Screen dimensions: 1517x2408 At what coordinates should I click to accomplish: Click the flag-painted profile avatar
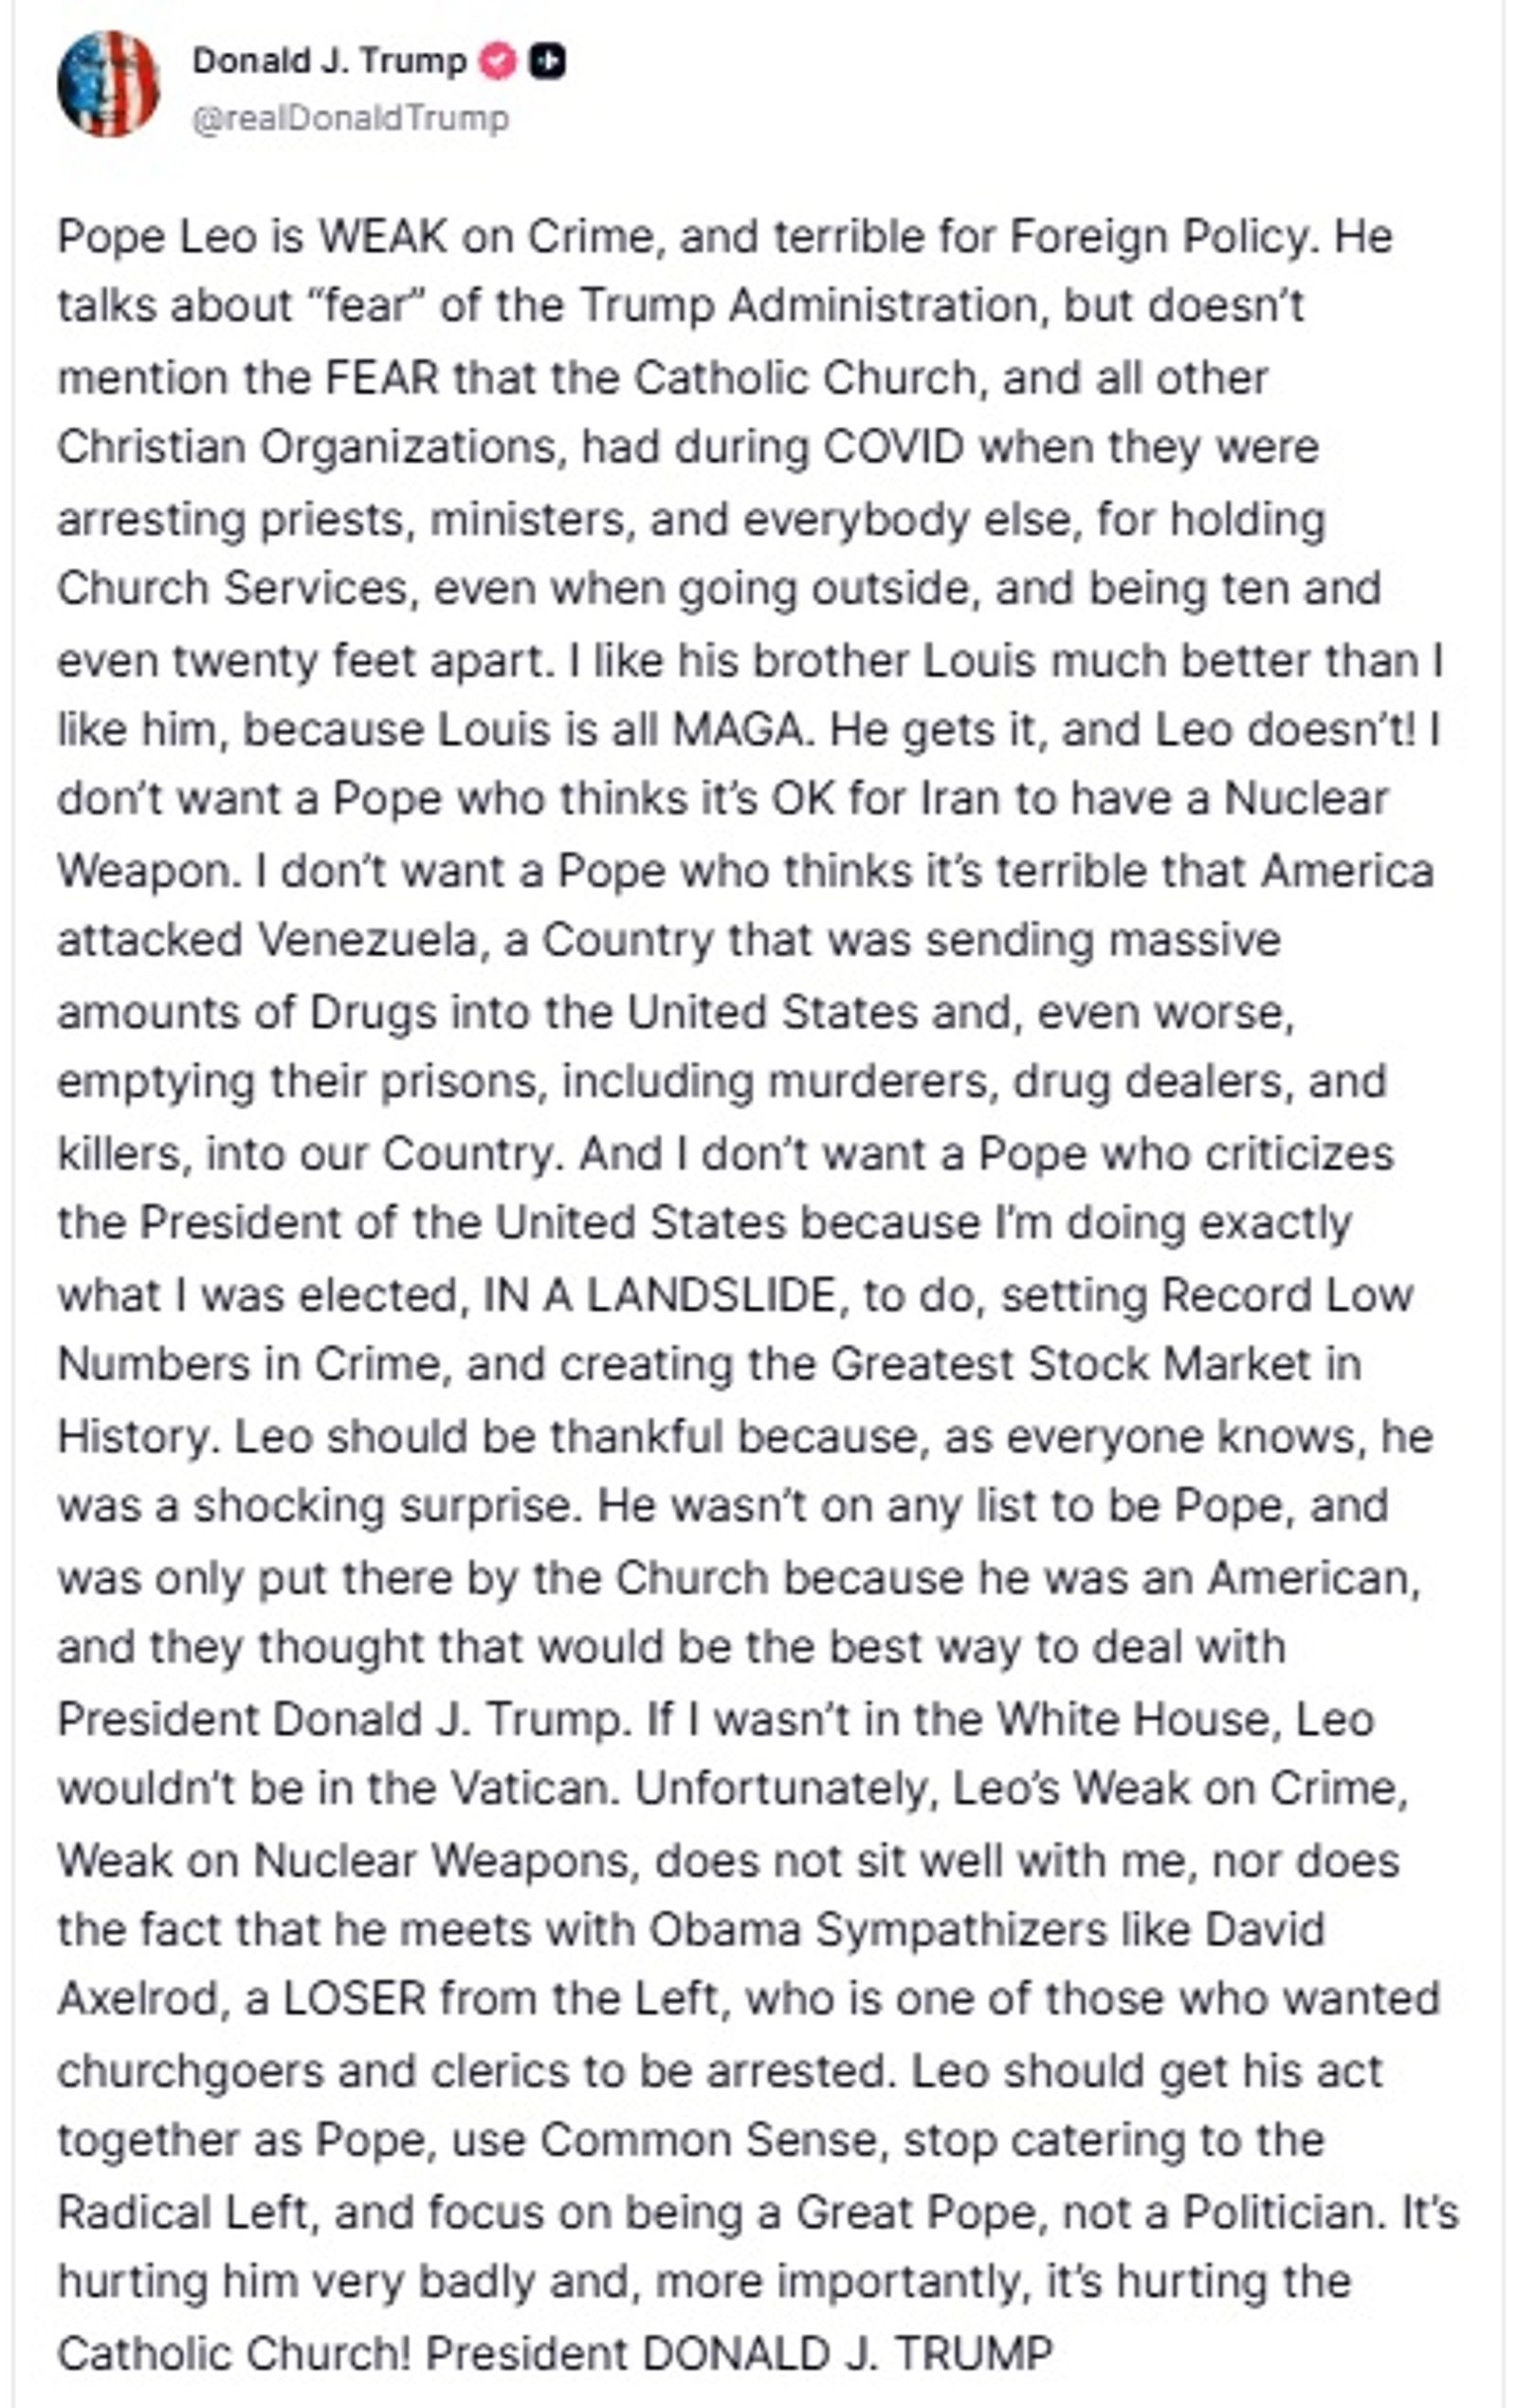tap(108, 84)
